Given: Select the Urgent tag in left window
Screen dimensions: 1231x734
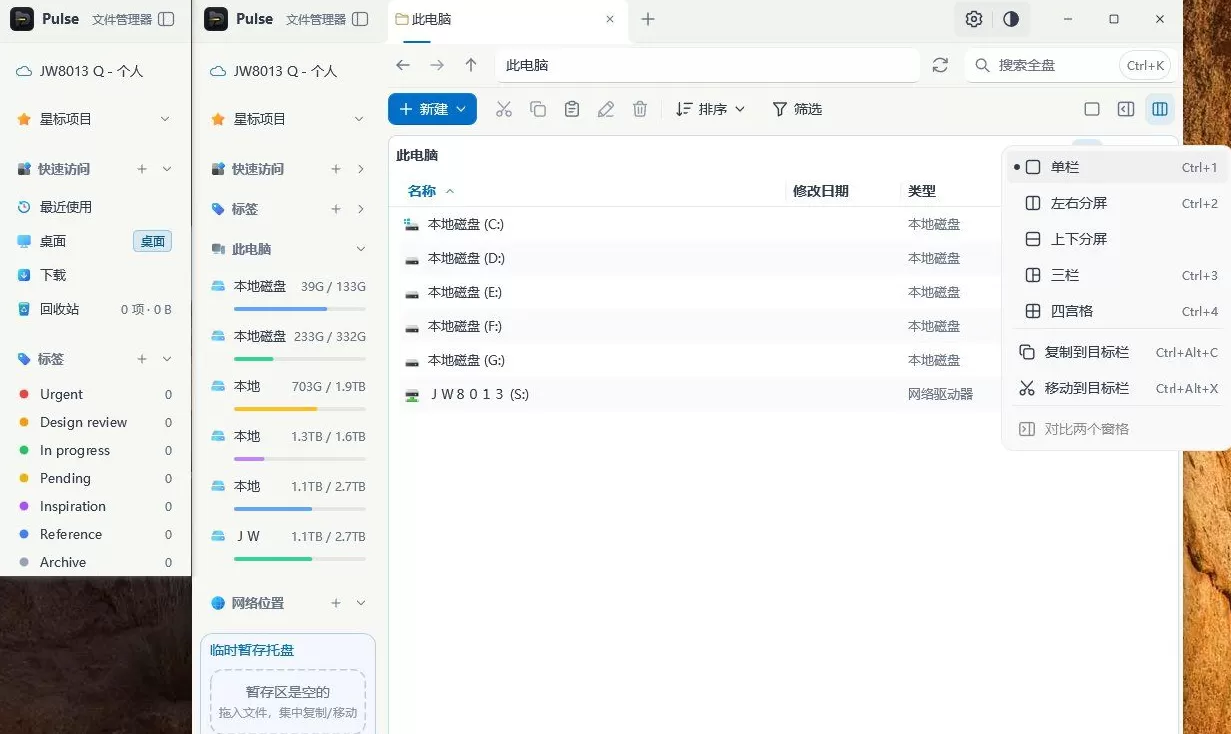Looking at the screenshot, I should pos(94,394).
